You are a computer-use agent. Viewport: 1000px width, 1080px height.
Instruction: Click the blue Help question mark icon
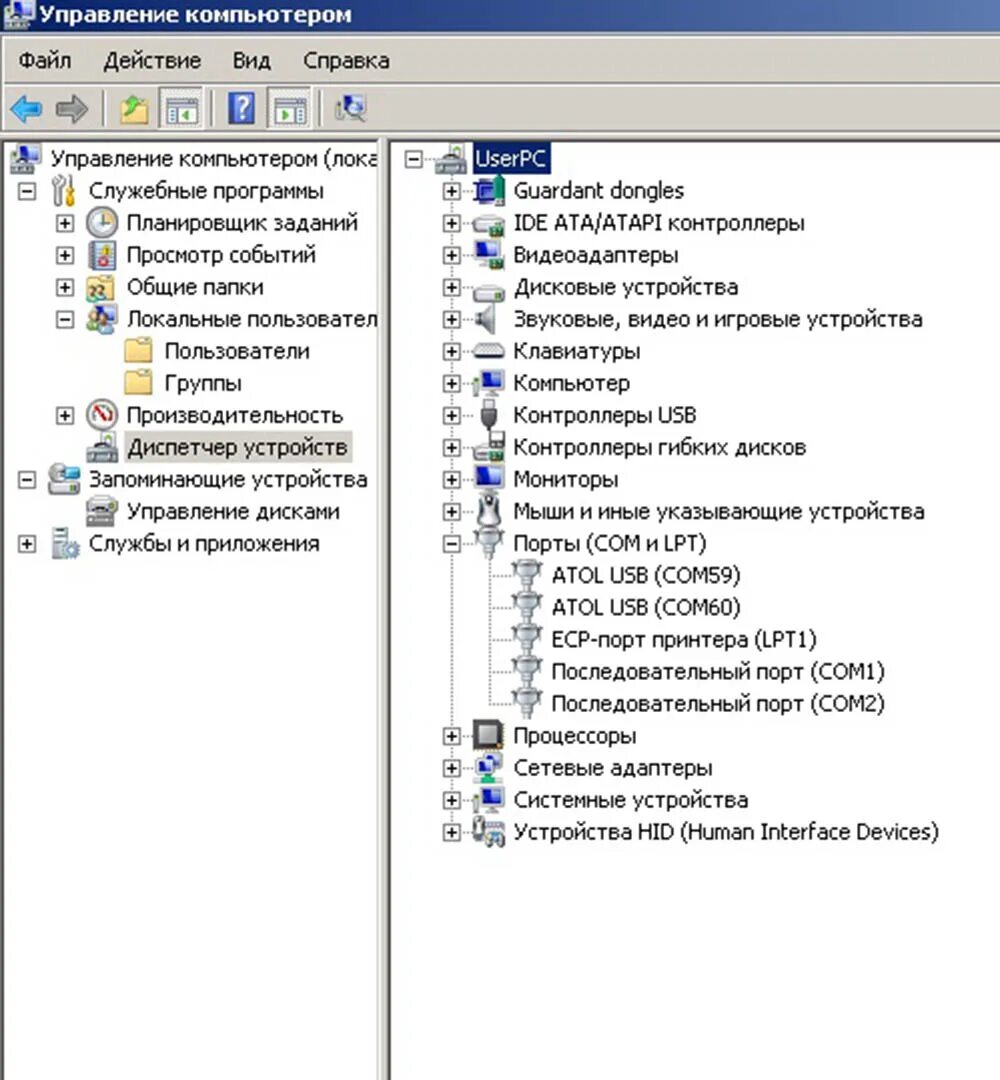(242, 108)
